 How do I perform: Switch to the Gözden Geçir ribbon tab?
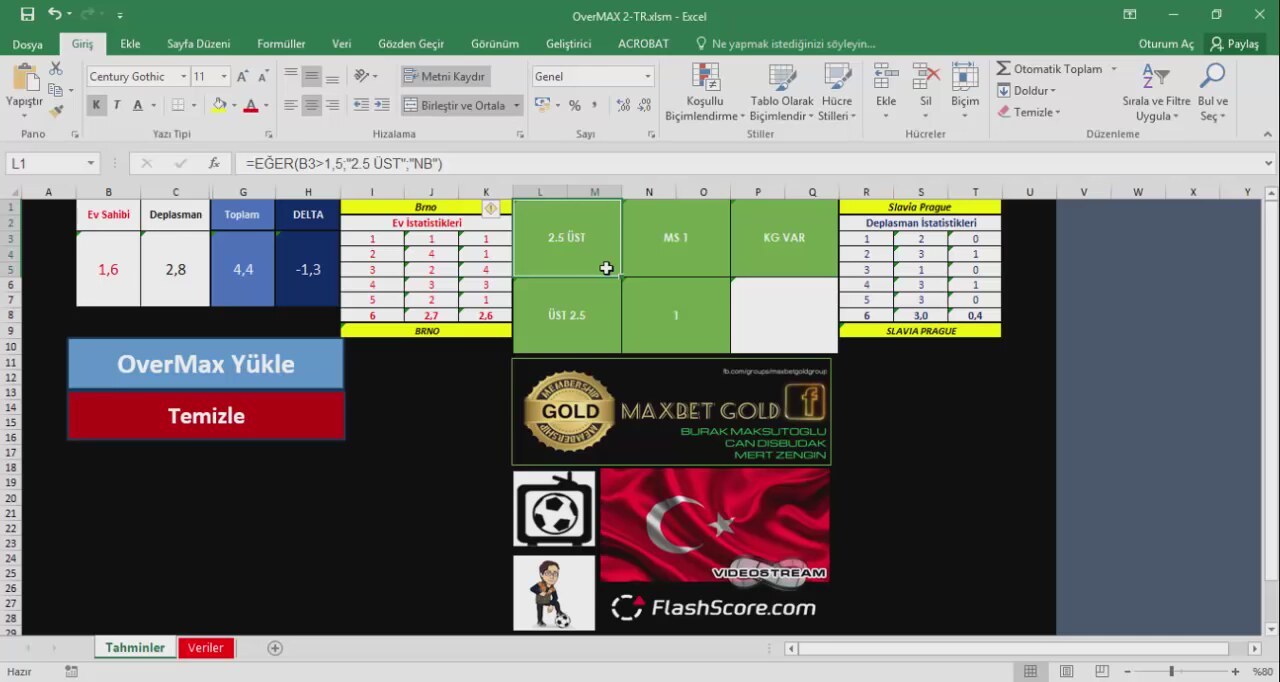[x=411, y=44]
